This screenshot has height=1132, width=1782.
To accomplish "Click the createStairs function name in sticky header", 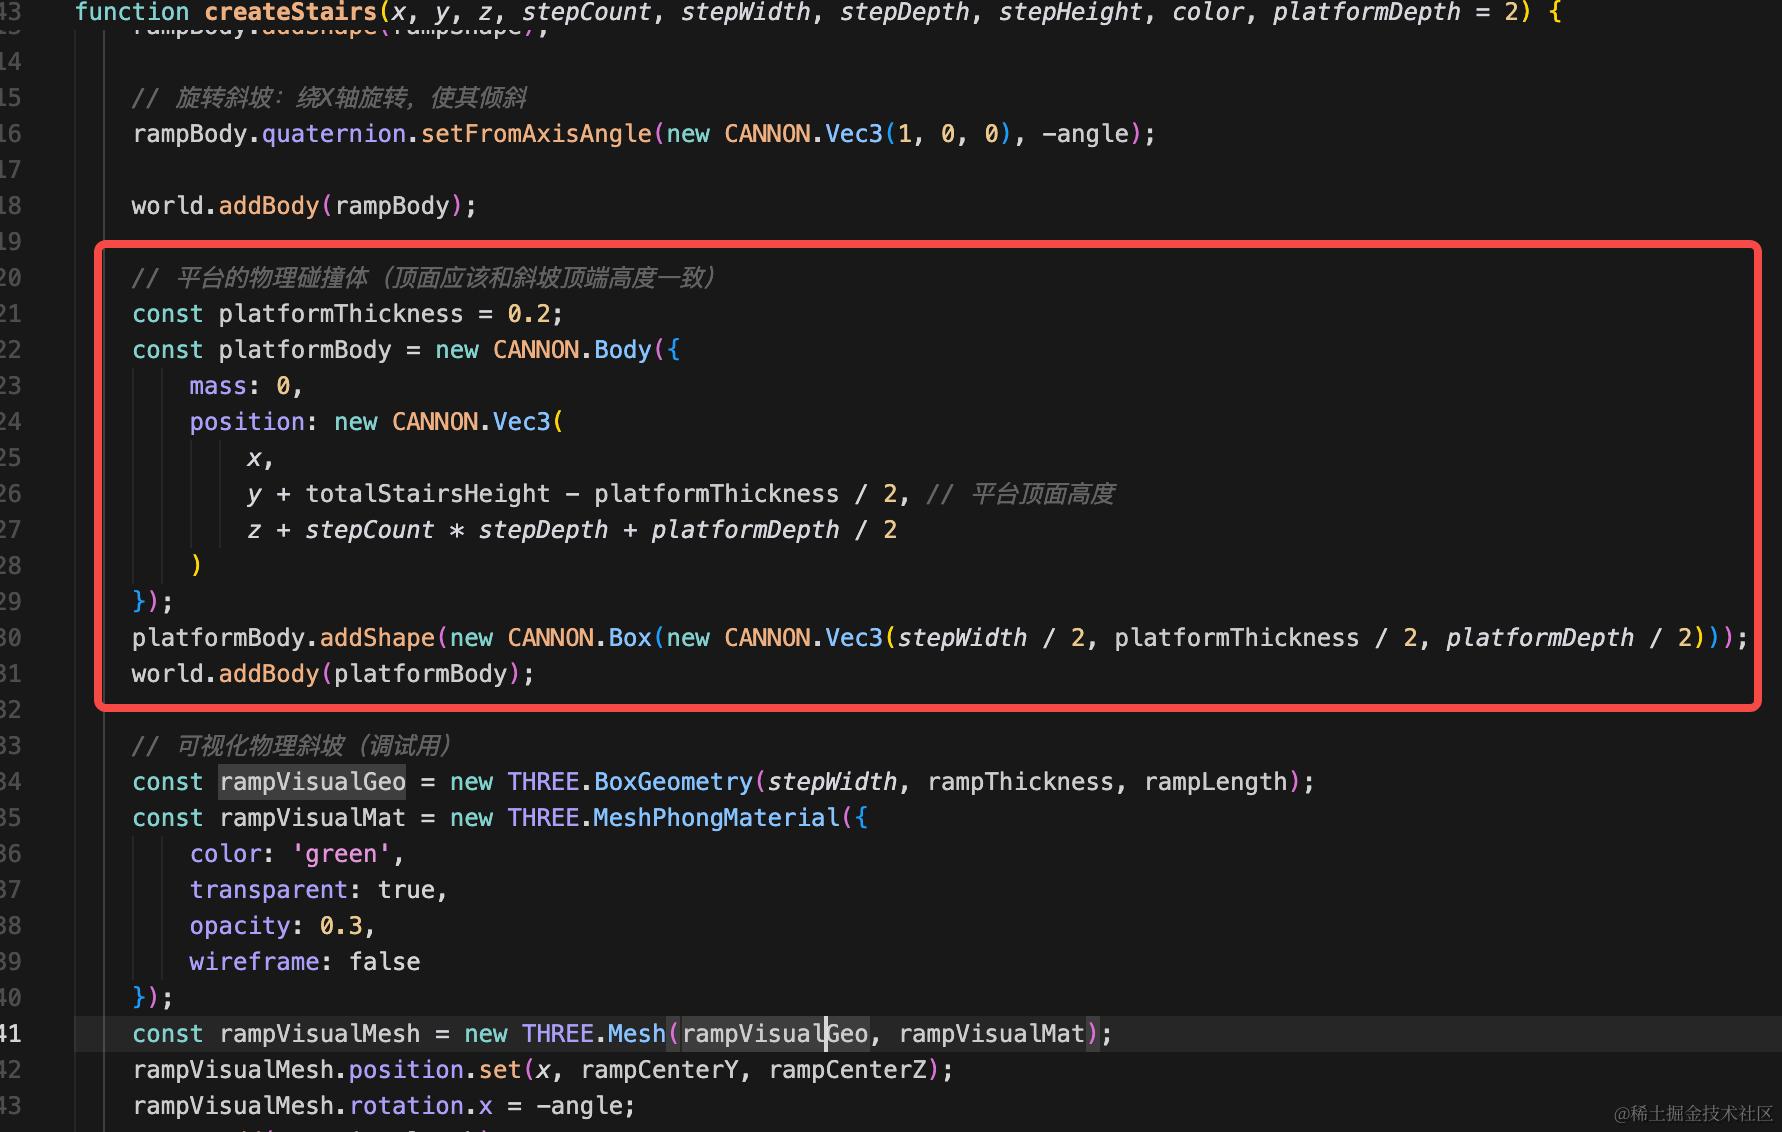I will (291, 12).
